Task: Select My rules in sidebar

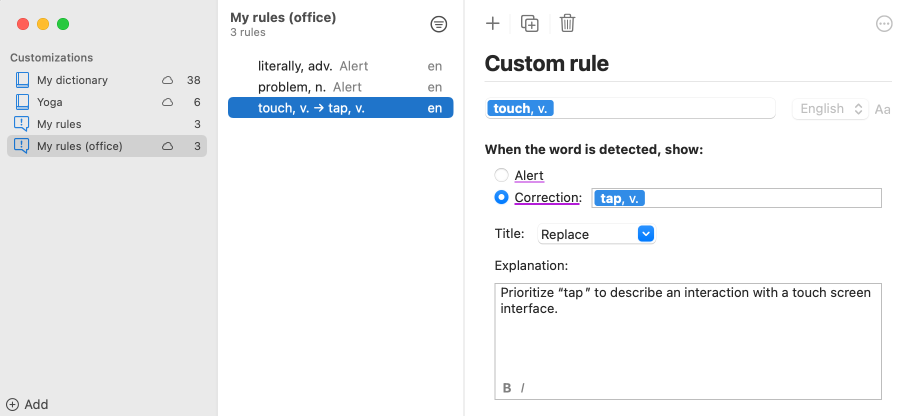Action: coord(59,124)
